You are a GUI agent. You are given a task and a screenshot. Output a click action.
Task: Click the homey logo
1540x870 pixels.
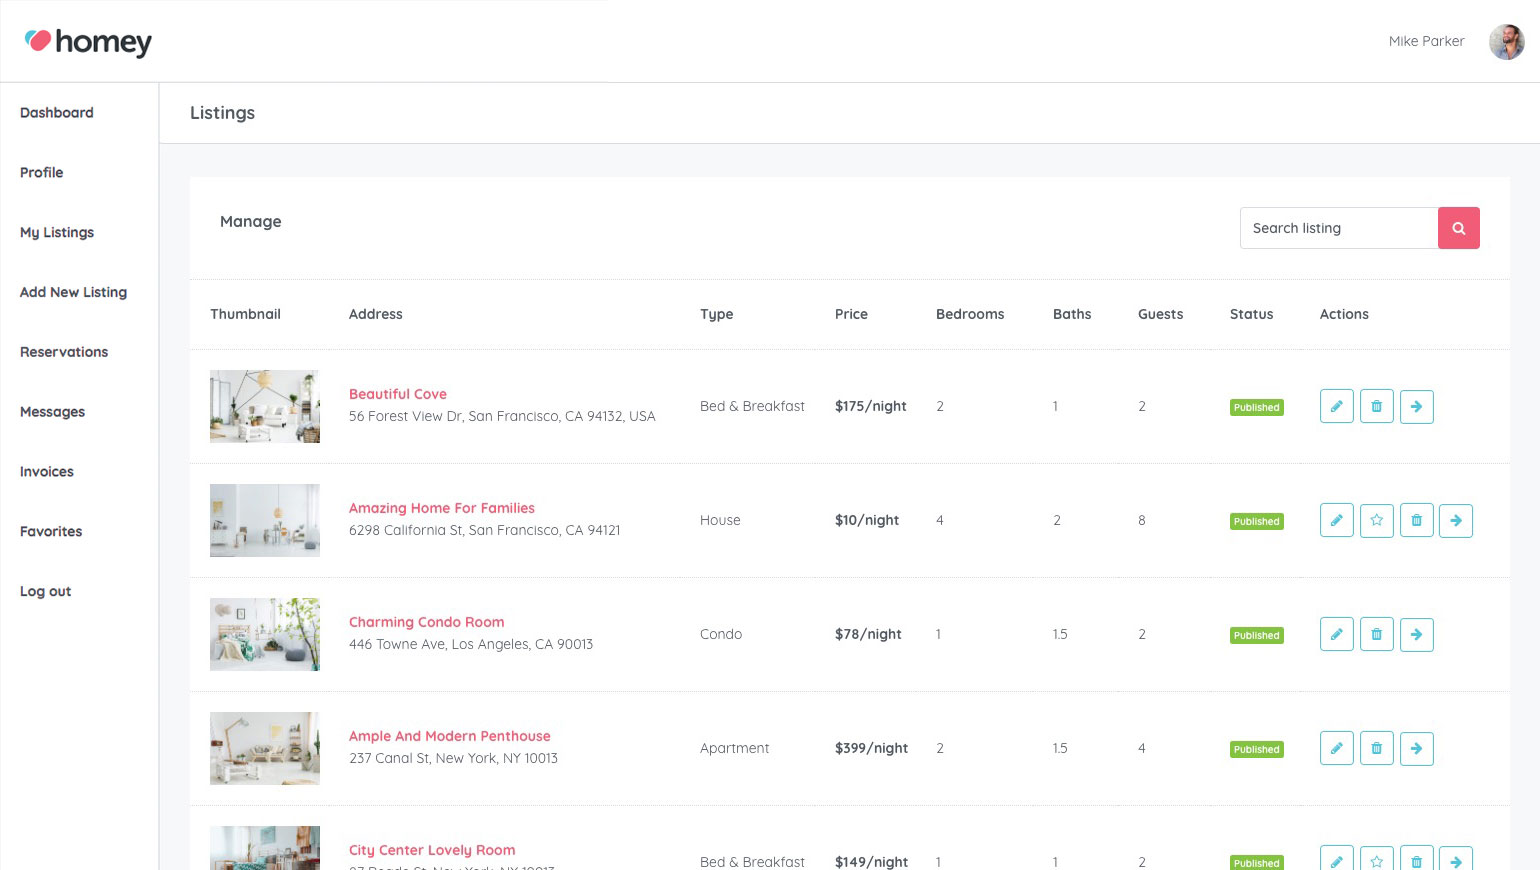point(88,42)
